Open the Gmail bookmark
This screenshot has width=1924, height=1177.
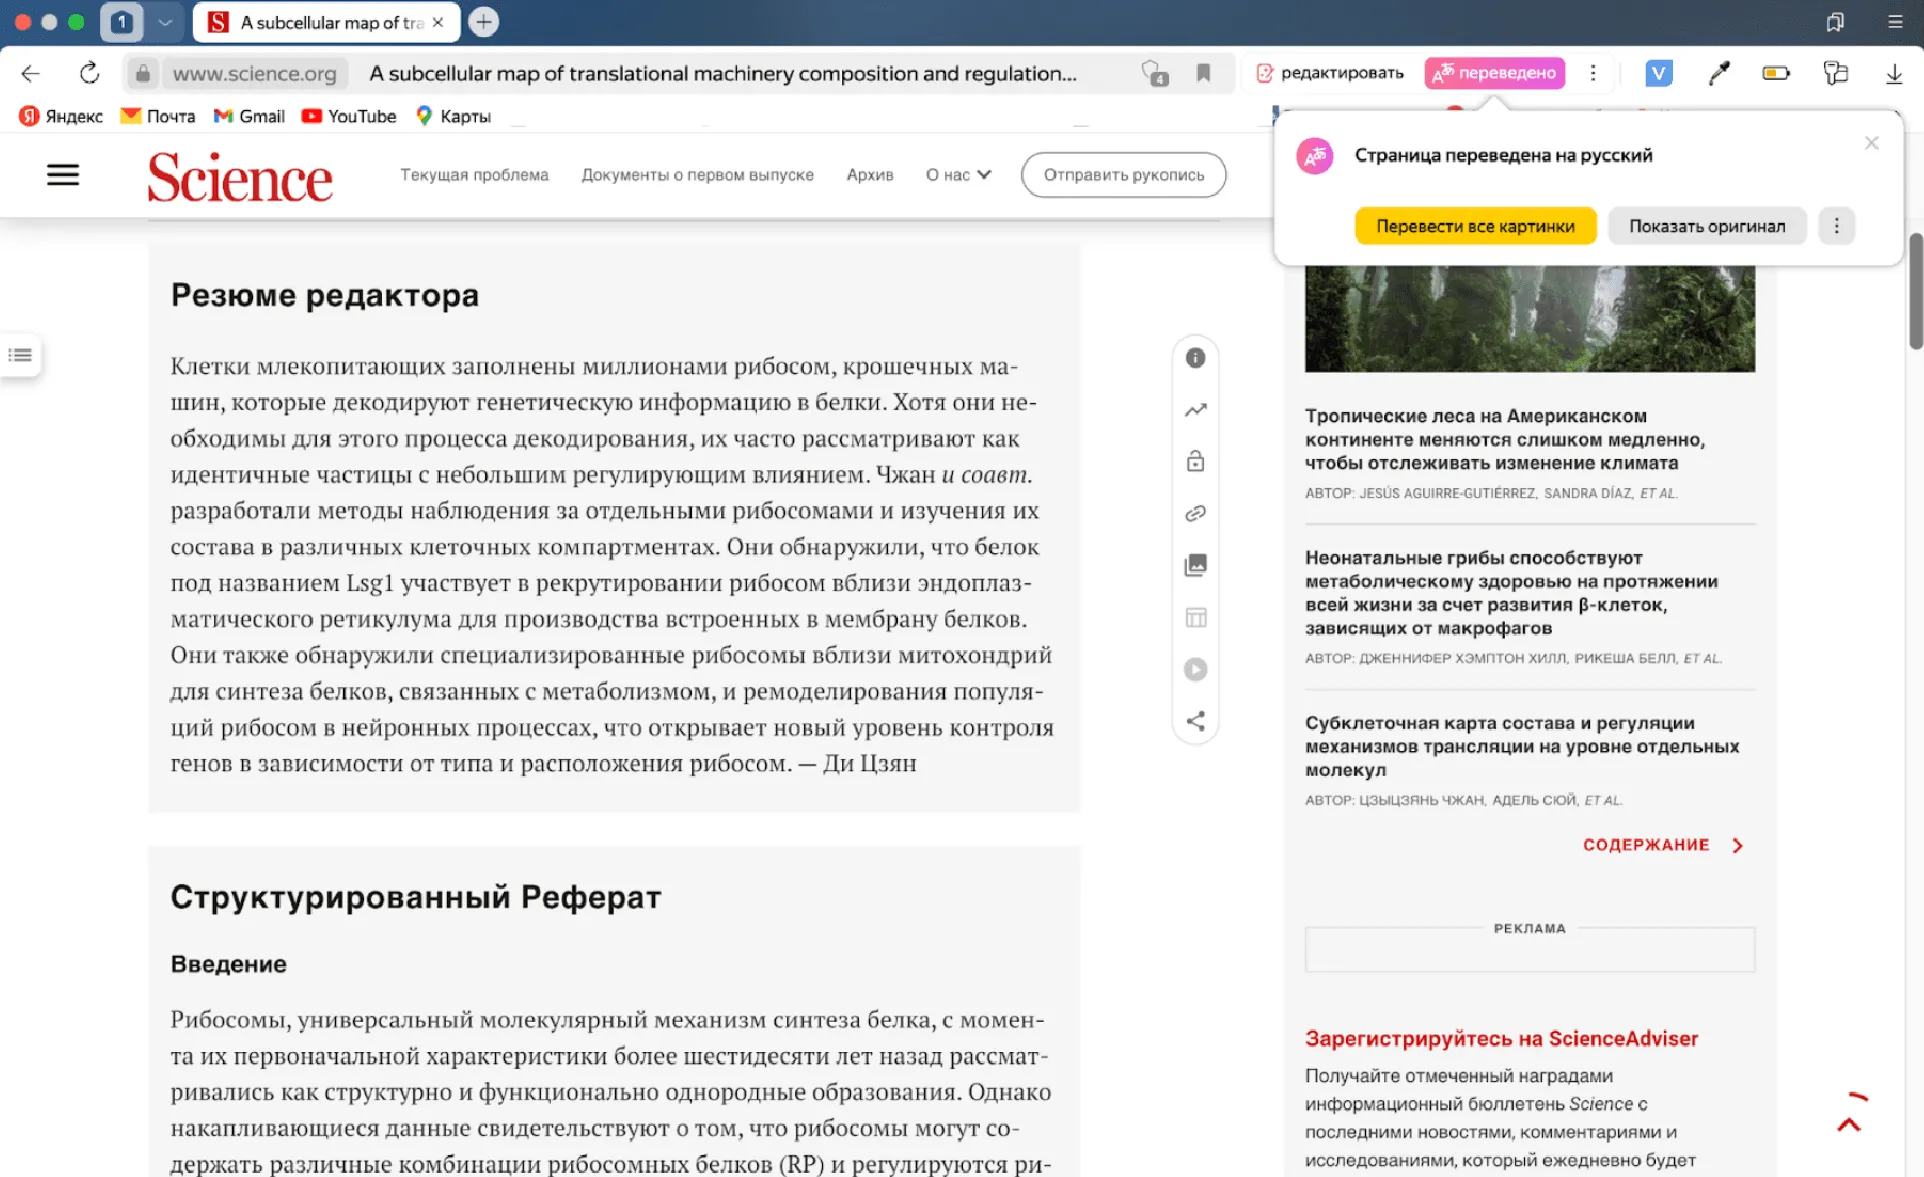(x=250, y=116)
